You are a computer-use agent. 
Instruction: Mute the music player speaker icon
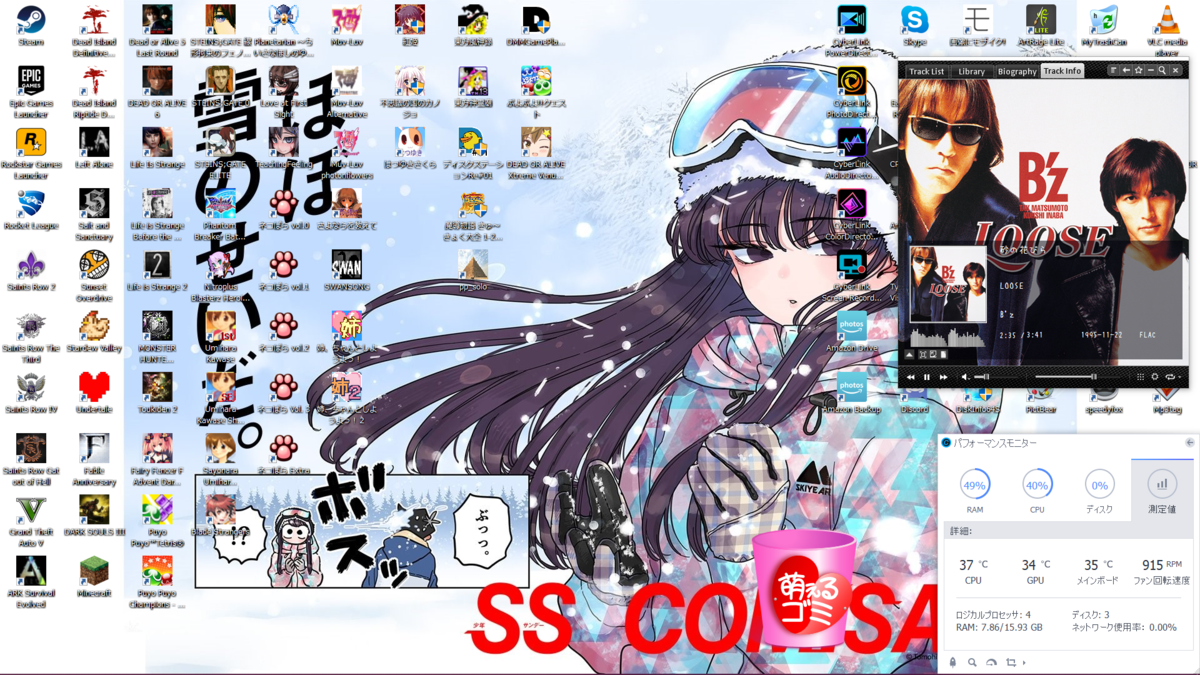[x=965, y=377]
